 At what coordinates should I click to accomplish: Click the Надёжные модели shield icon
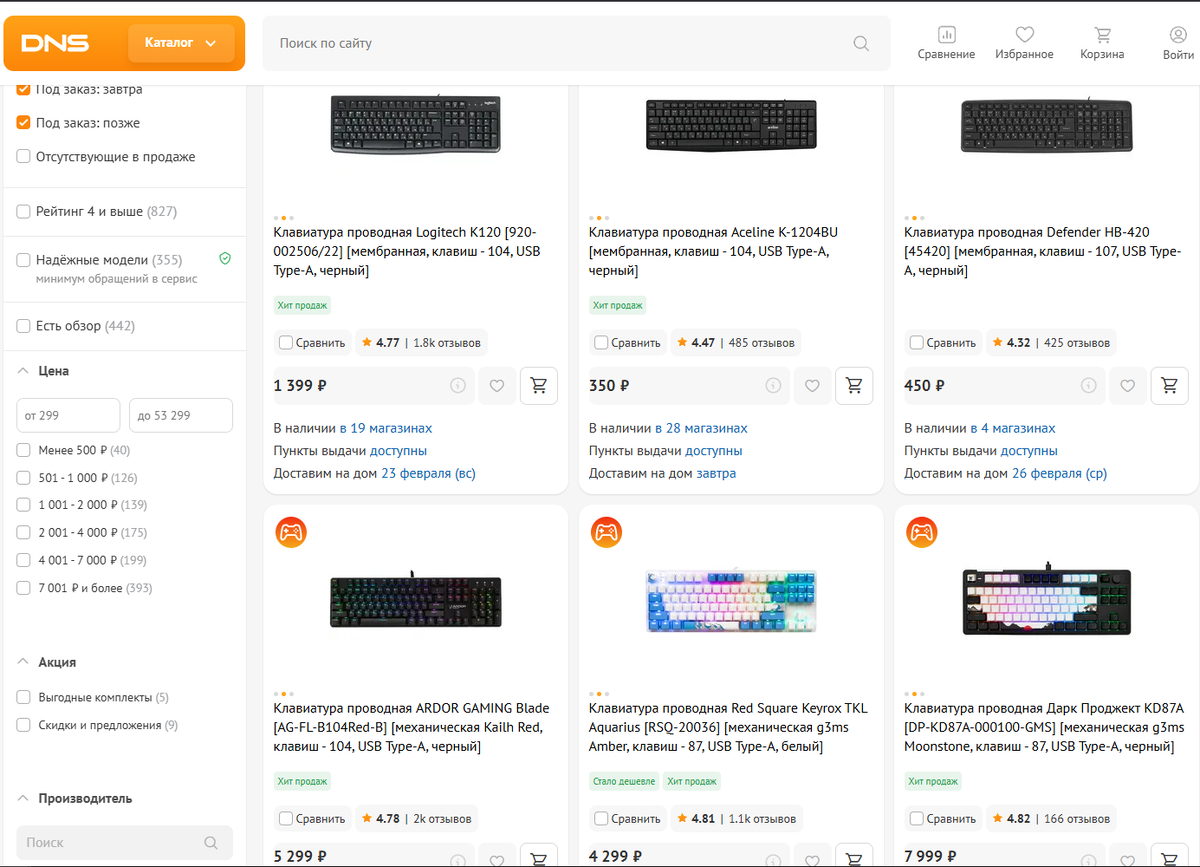point(225,259)
